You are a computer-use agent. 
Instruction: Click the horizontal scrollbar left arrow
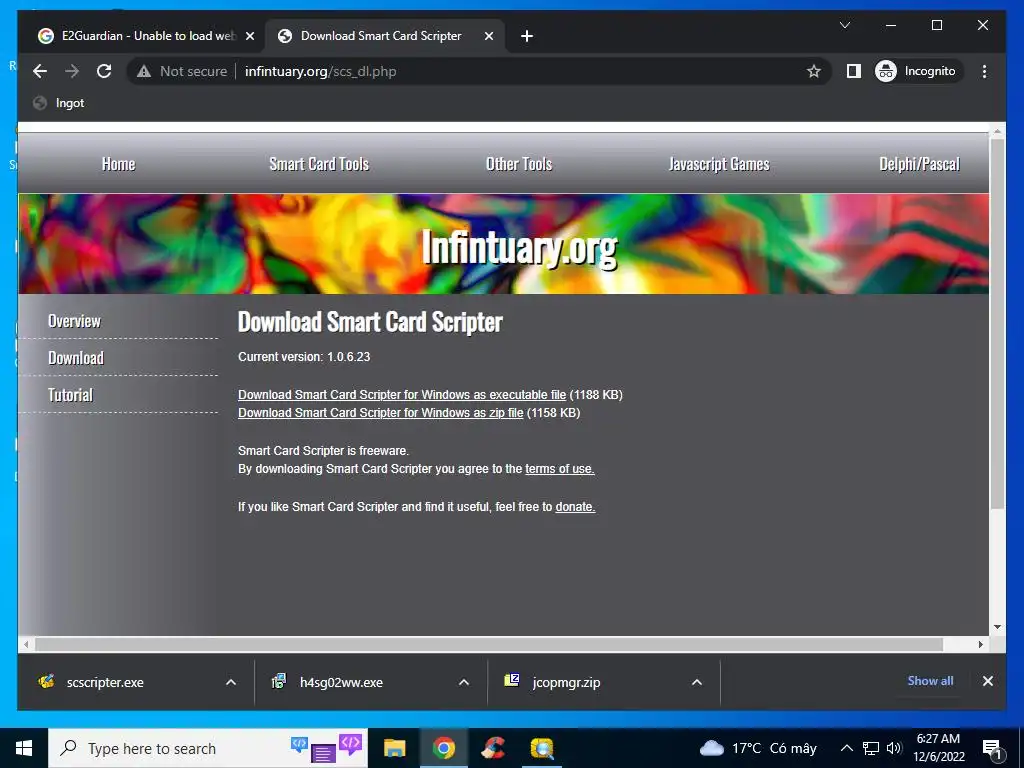pyautogui.click(x=25, y=645)
